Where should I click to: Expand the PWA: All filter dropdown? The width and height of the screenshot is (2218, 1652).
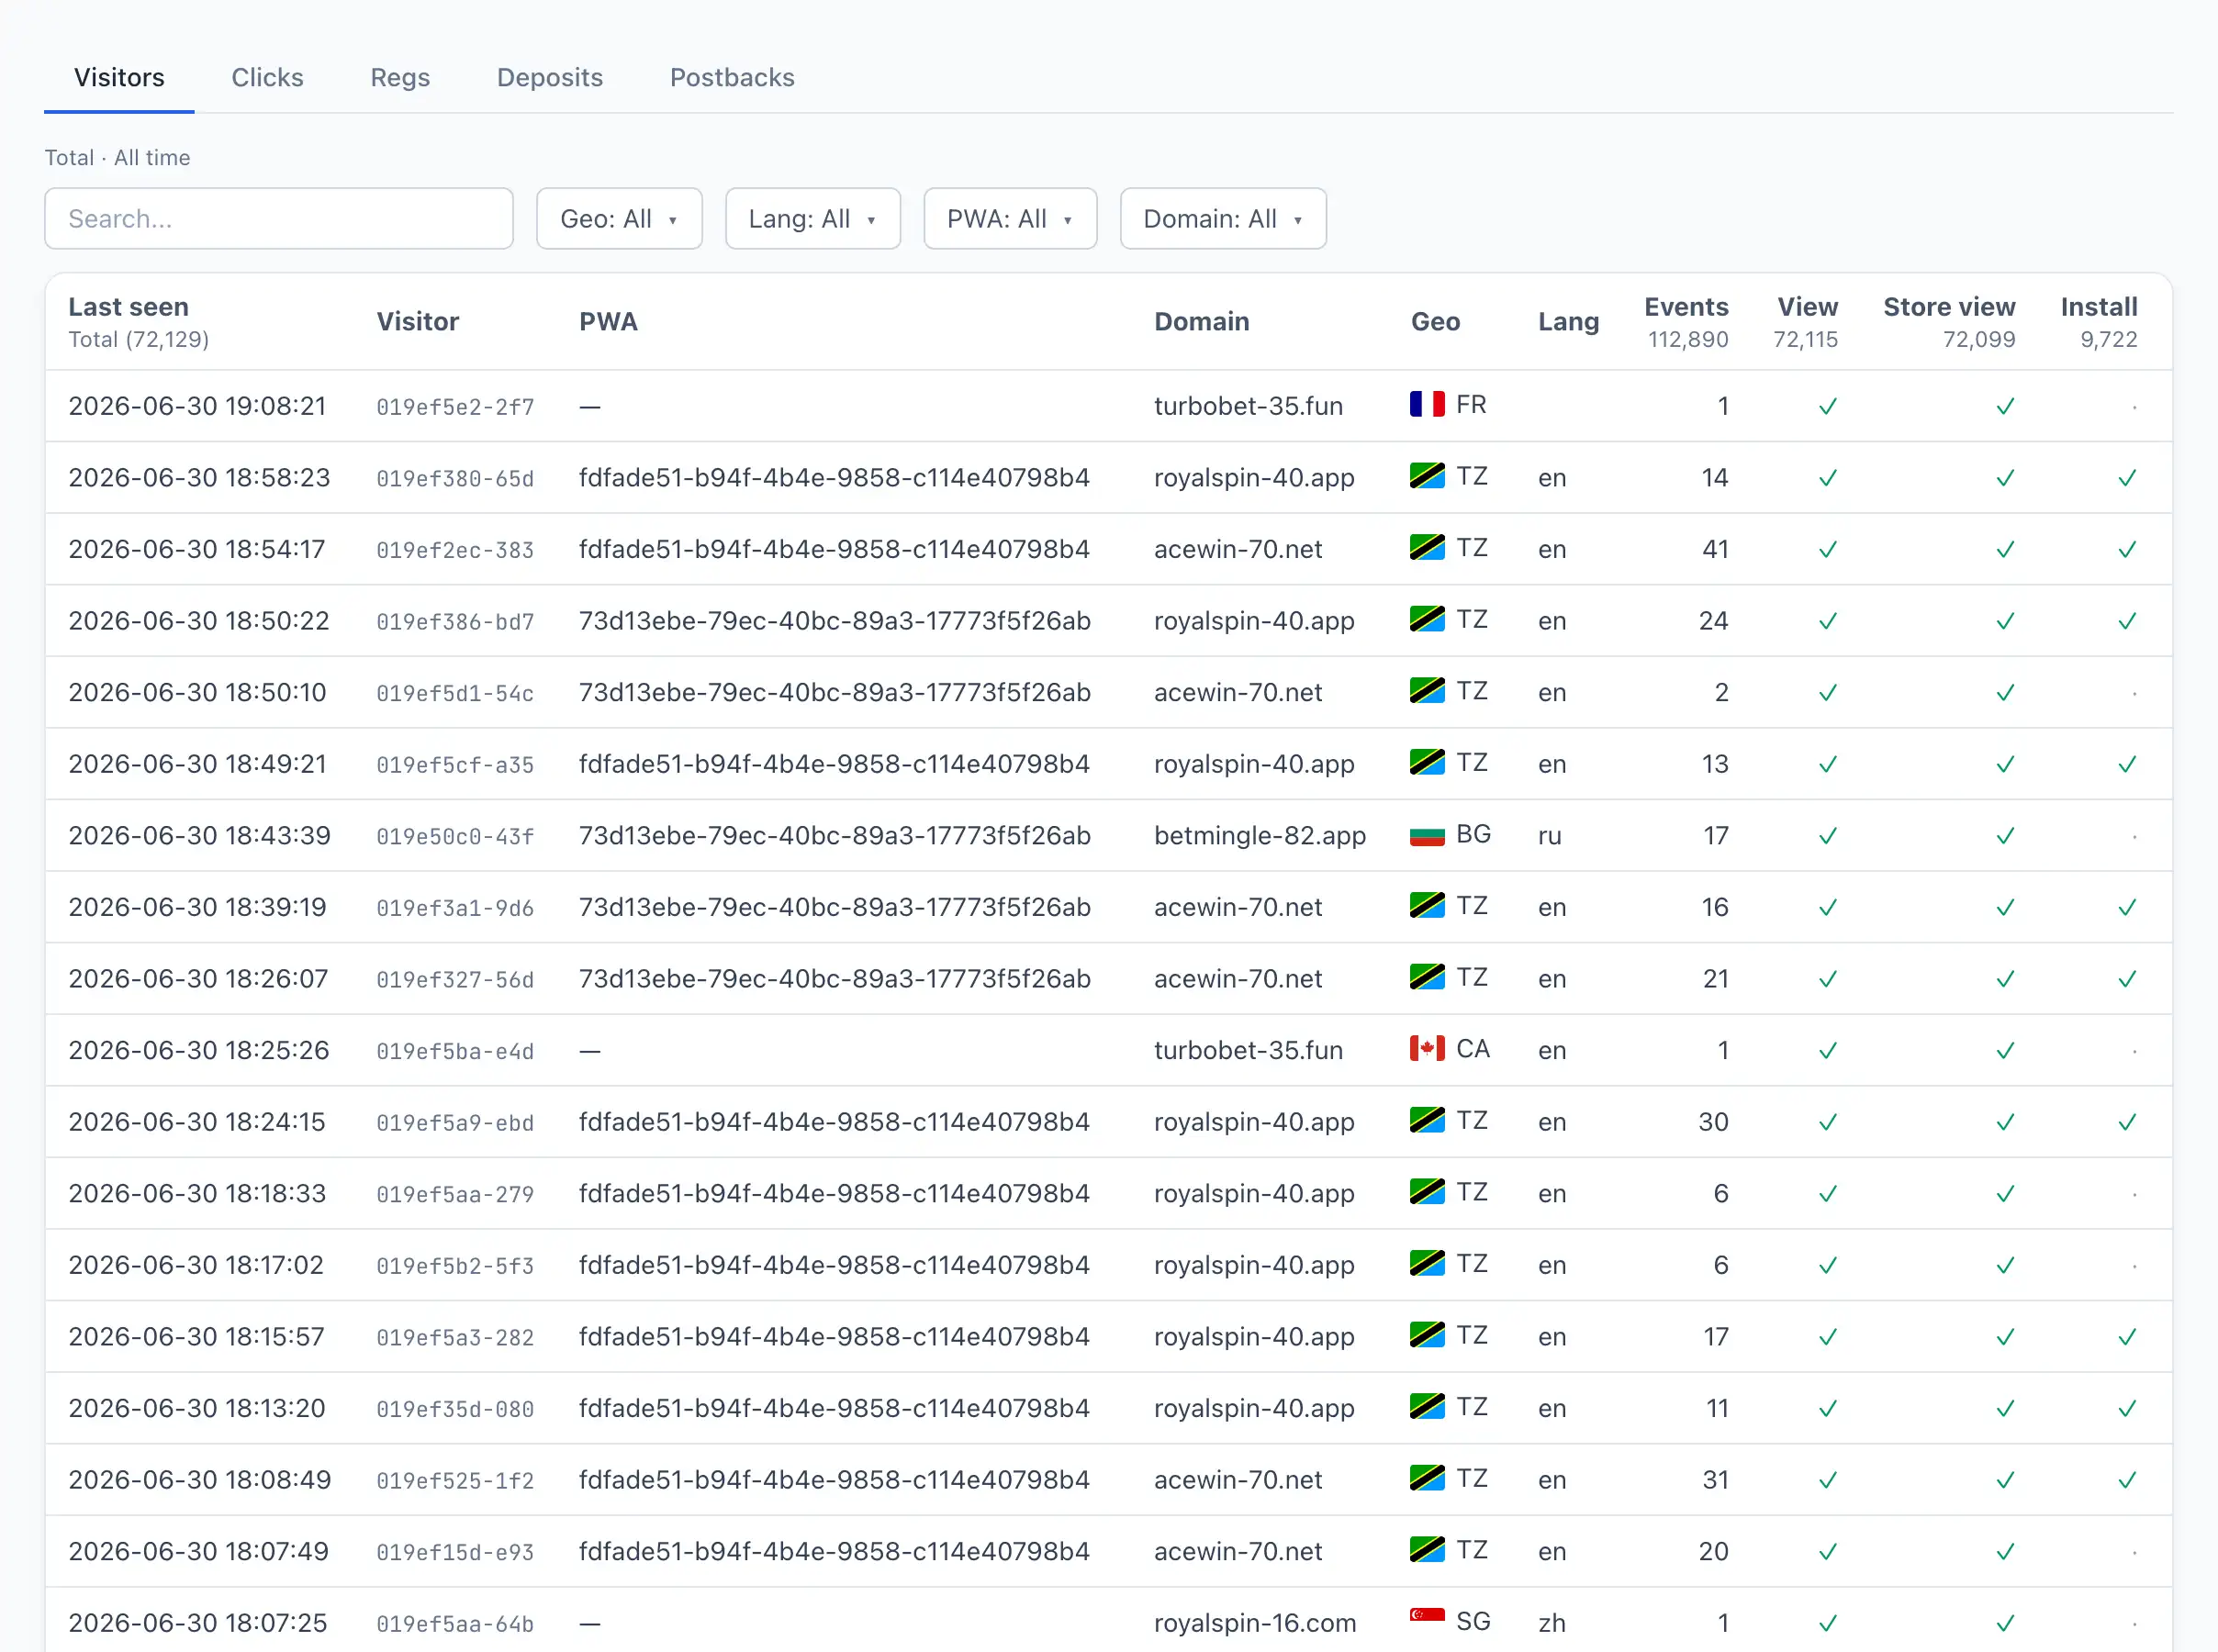tap(1010, 218)
